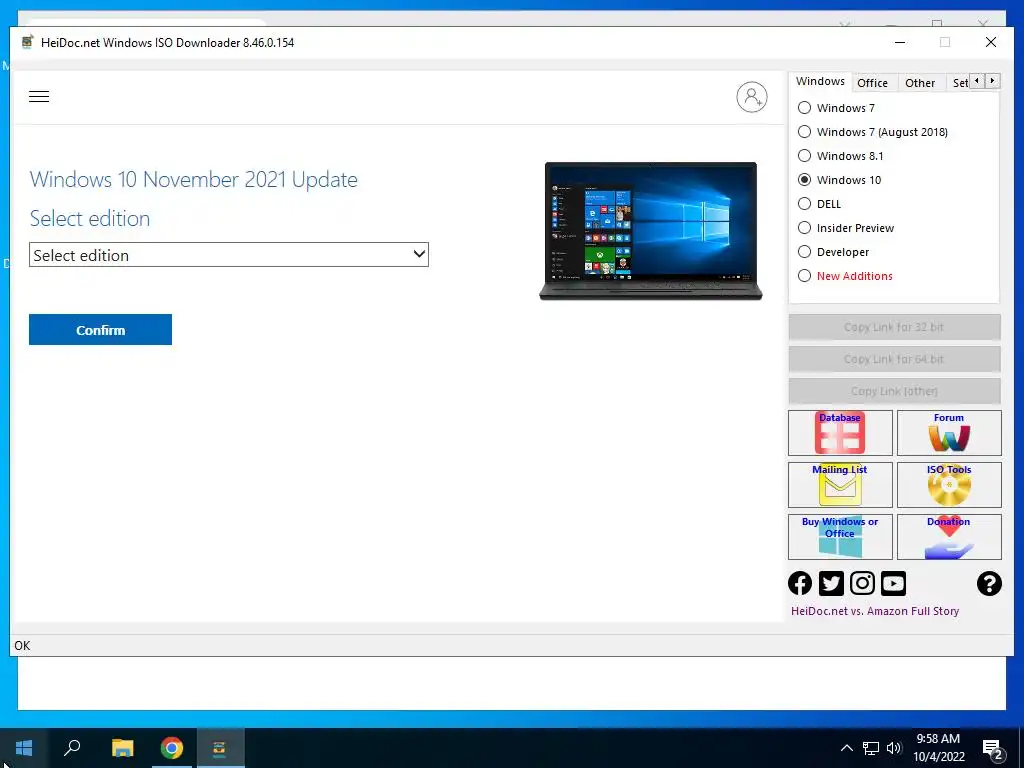Open the network tray icon
Image resolution: width=1024 pixels, height=768 pixels.
point(871,748)
